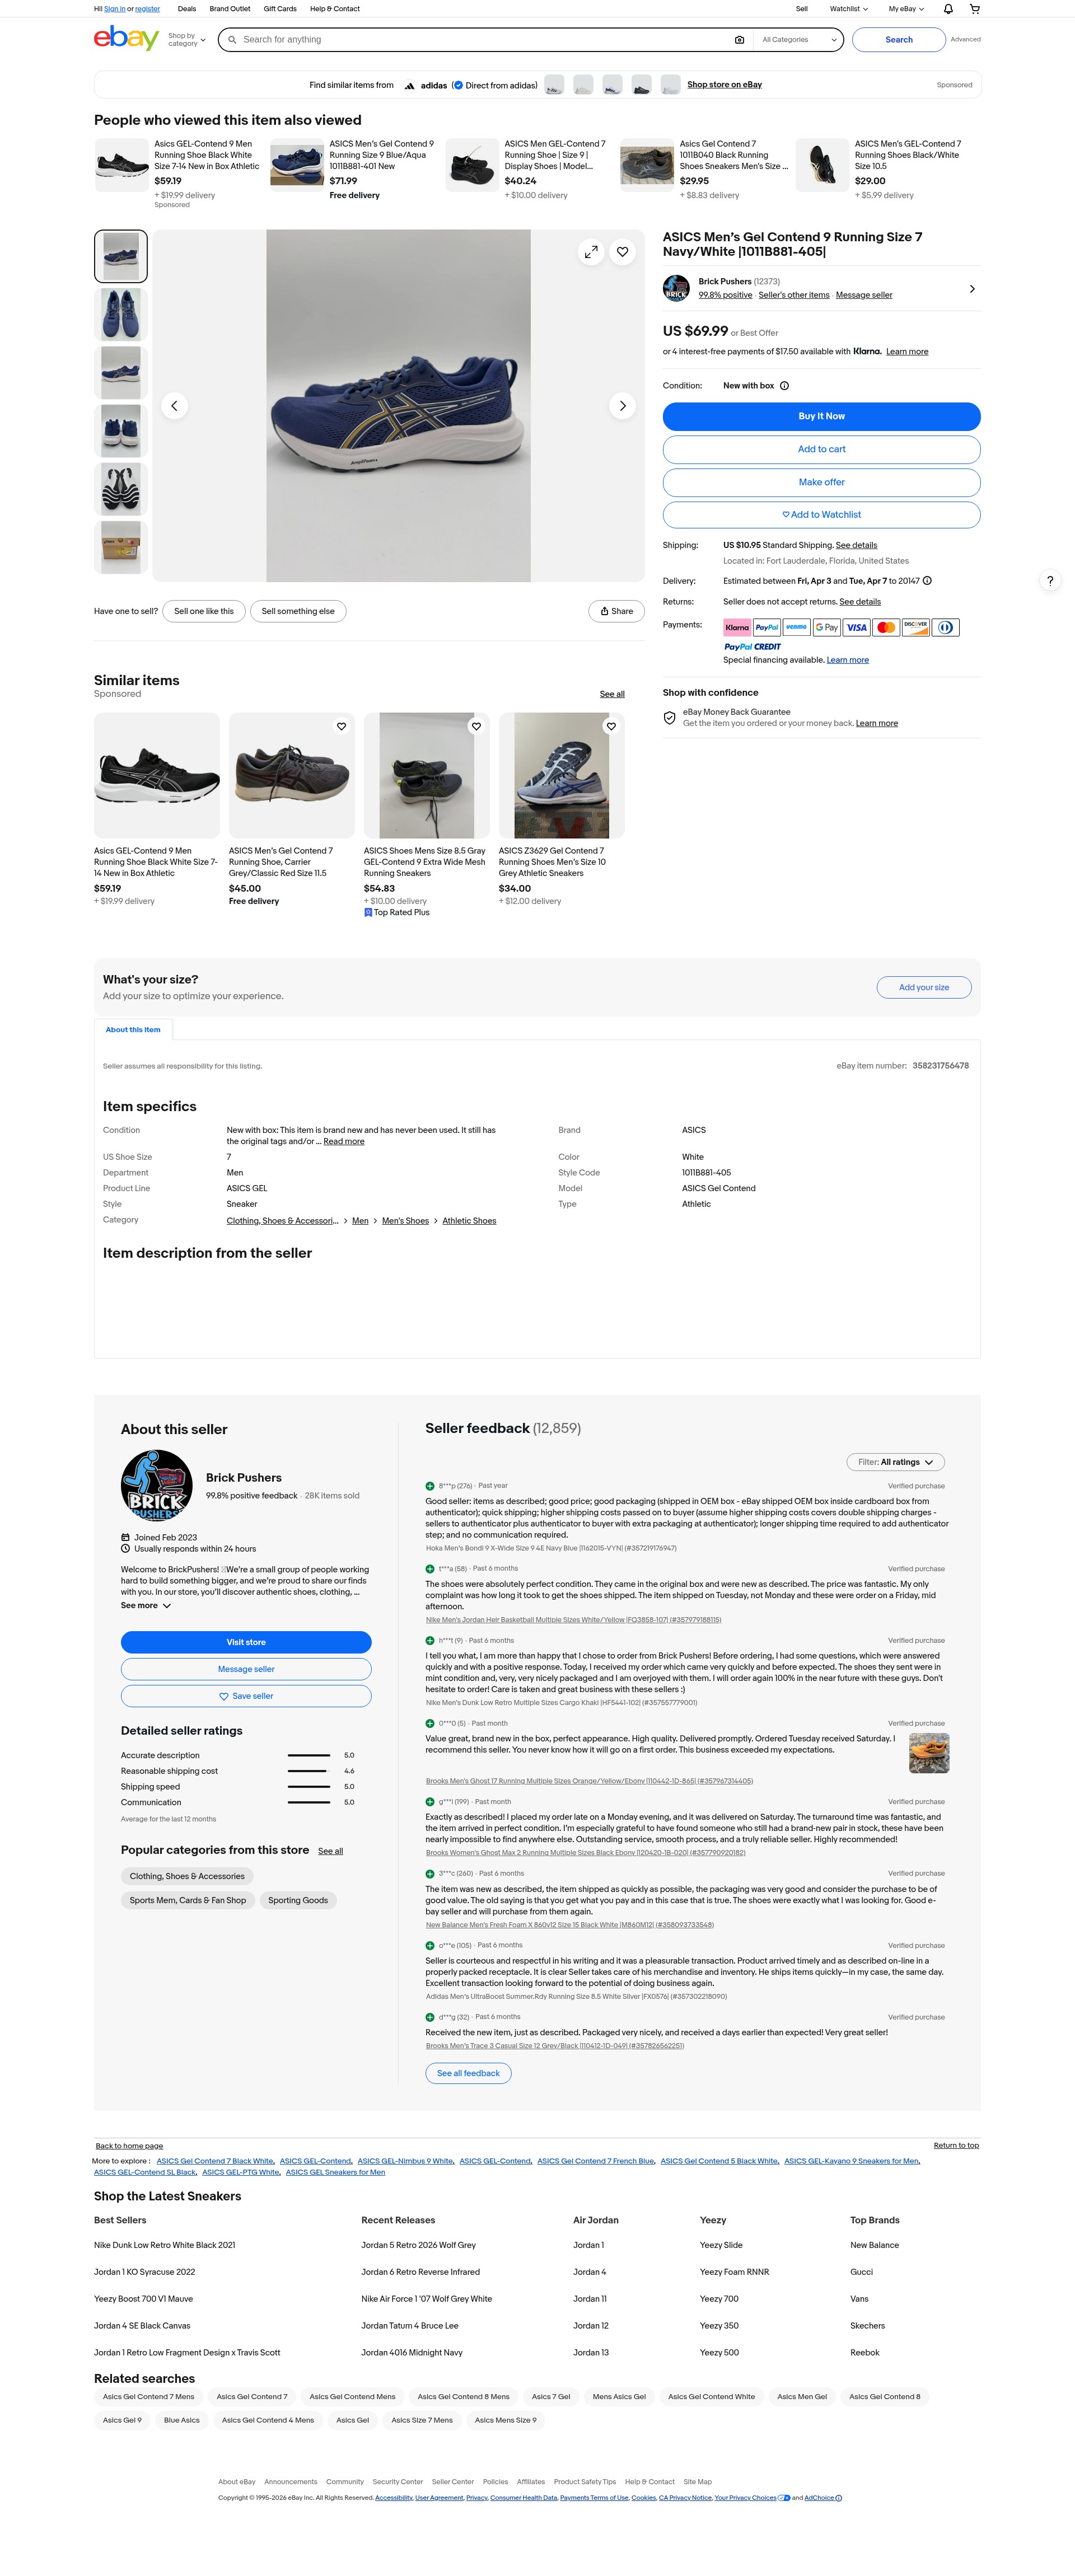Open similar items See all link
1075x2576 pixels.
(x=612, y=694)
